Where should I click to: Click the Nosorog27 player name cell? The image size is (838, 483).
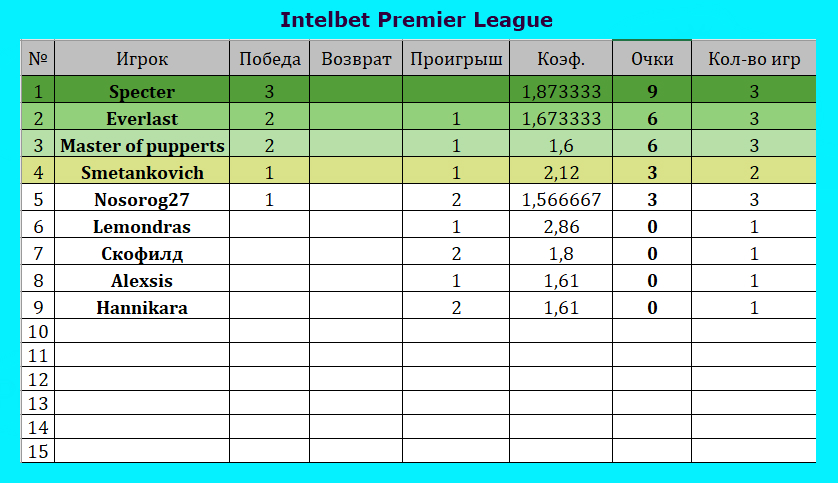142,198
